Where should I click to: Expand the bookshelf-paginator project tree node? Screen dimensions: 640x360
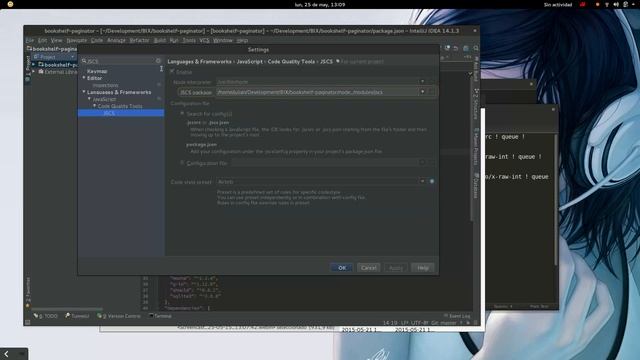click(34, 64)
